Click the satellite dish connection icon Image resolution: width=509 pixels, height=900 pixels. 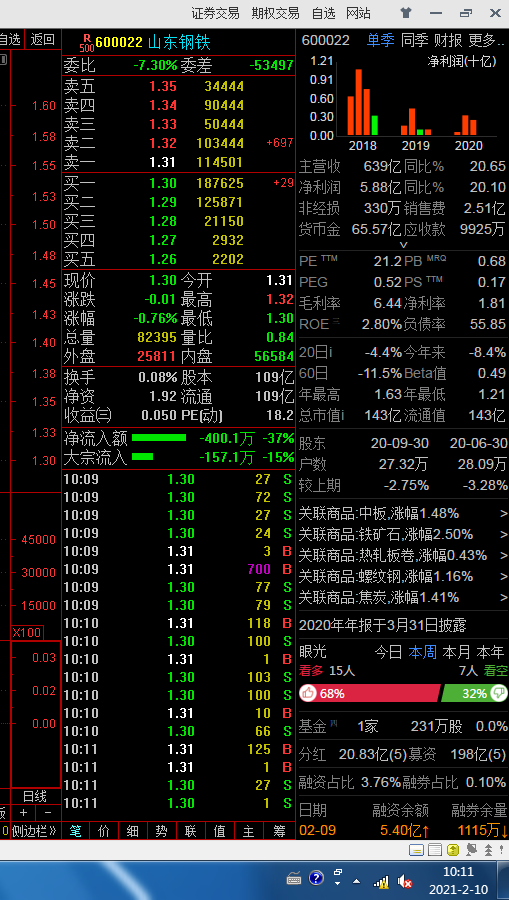click(471, 850)
